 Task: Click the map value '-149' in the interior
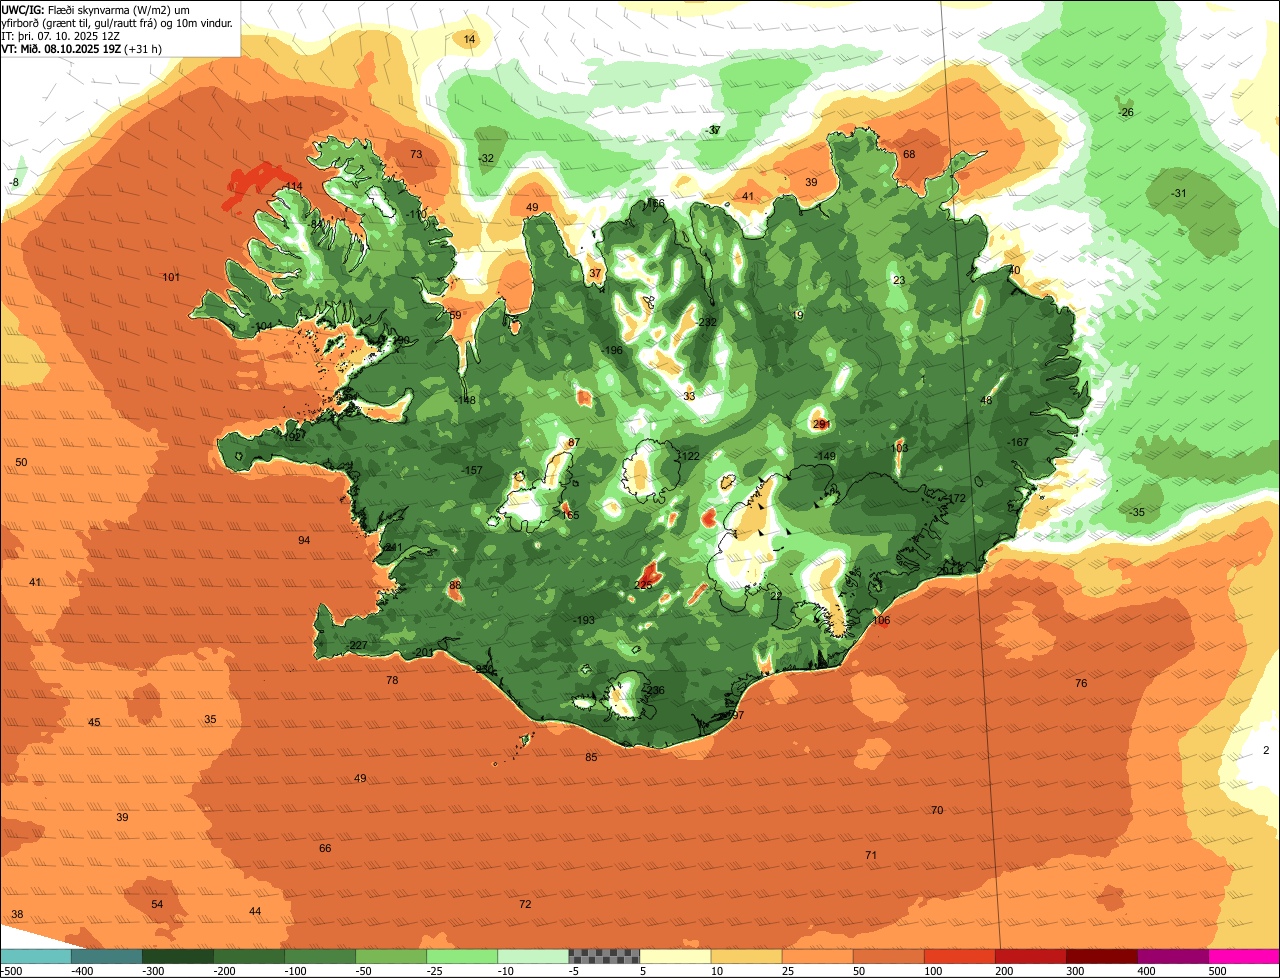(825, 456)
